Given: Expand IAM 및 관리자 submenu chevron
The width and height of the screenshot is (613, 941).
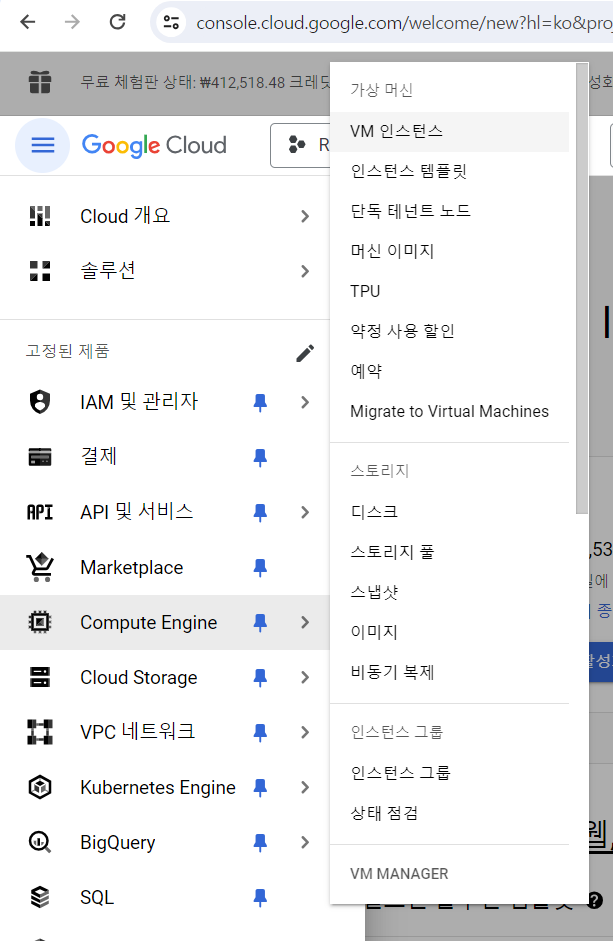Looking at the screenshot, I should click(x=305, y=402).
